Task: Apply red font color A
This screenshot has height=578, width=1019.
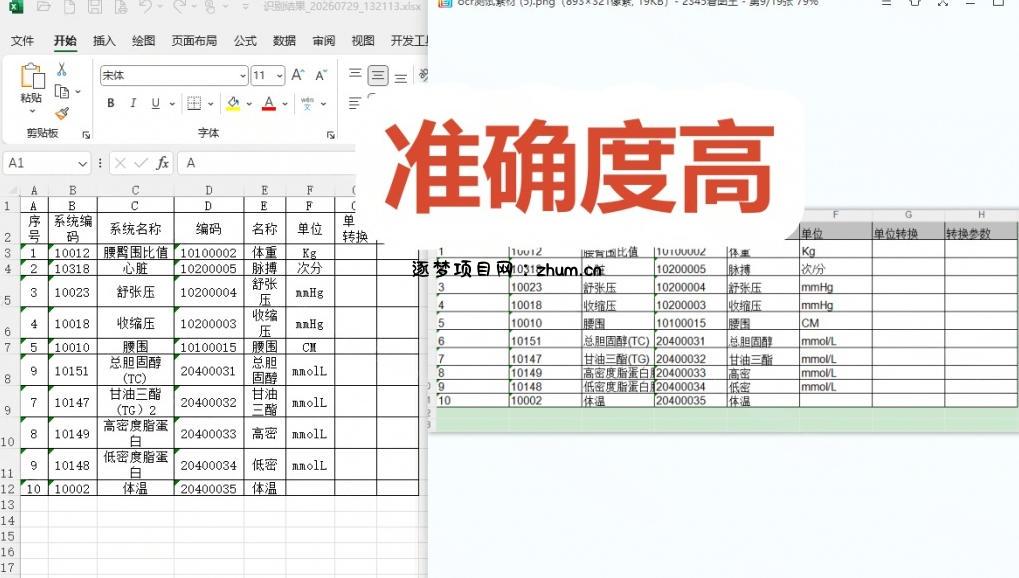Action: (269, 103)
